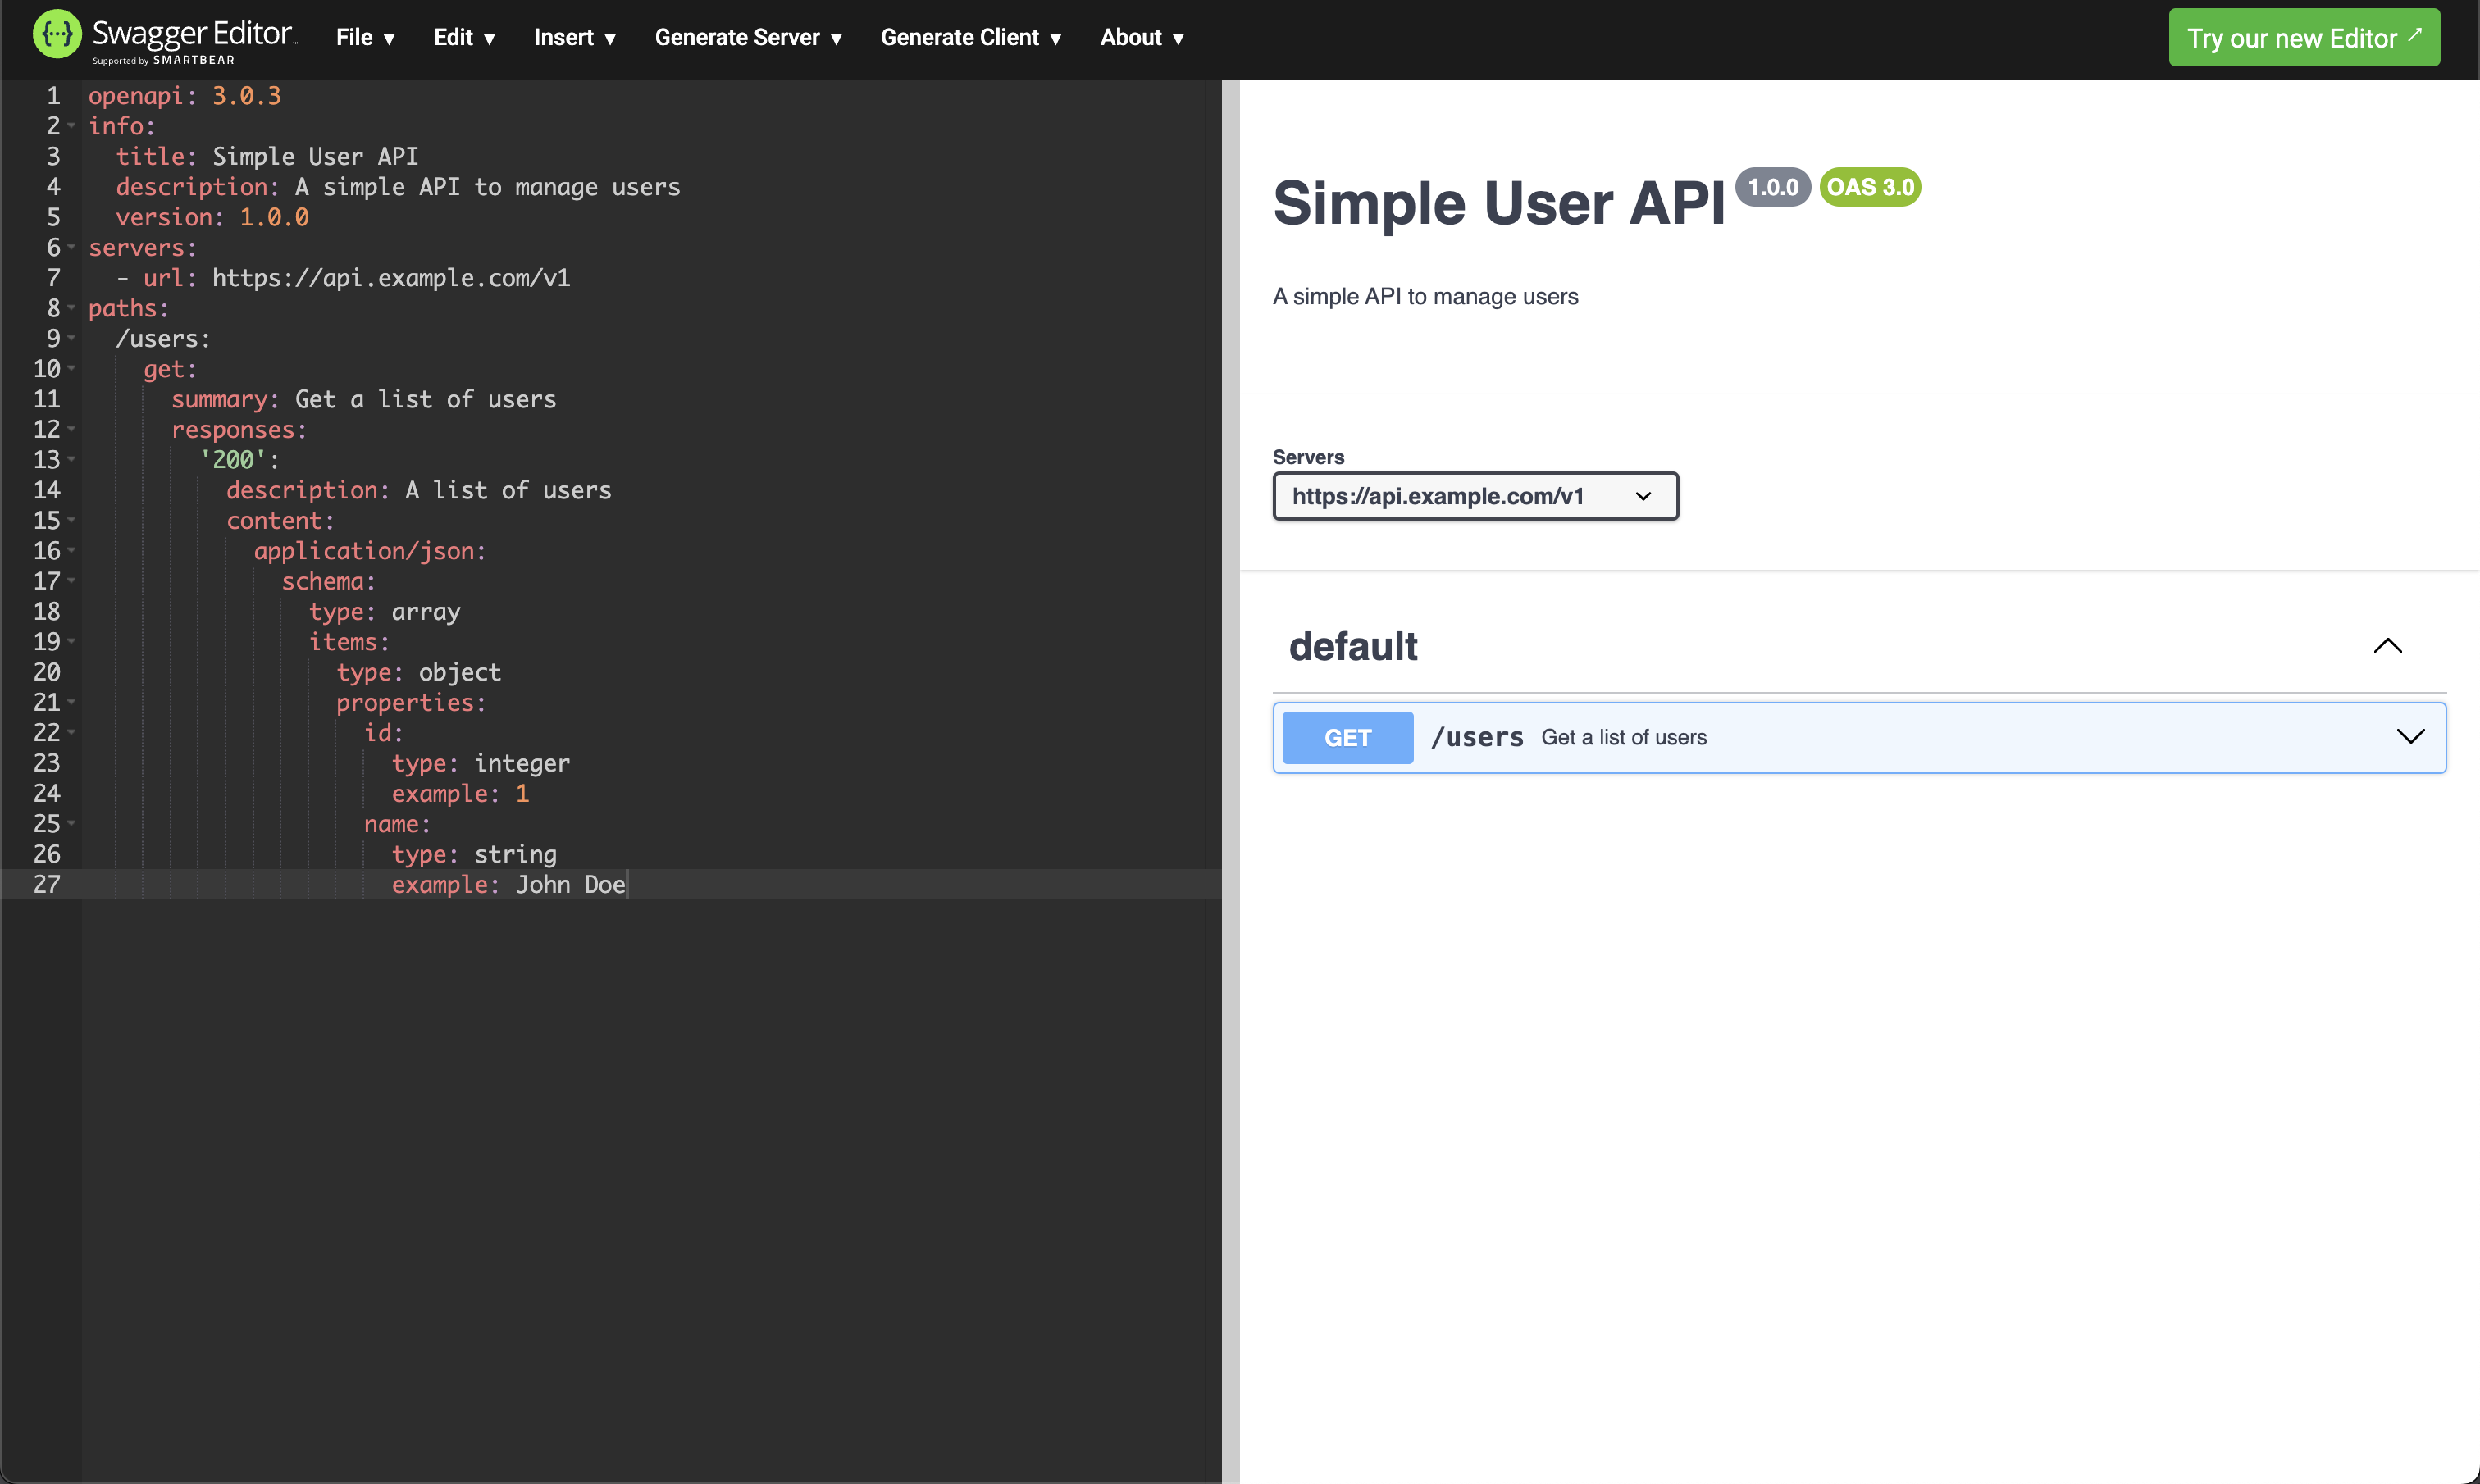Click the 'openapi: 3.0.3' line in editor
Screen dimensions: 2480x1484
185,96
